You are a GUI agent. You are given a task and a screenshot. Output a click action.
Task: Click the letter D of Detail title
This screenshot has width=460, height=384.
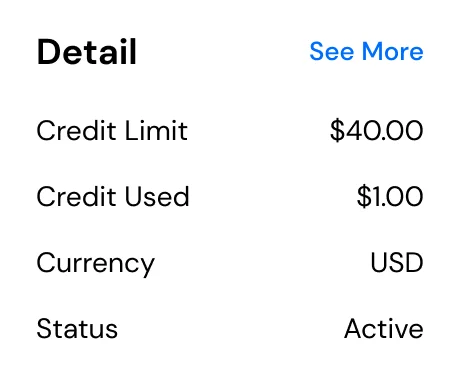48,52
